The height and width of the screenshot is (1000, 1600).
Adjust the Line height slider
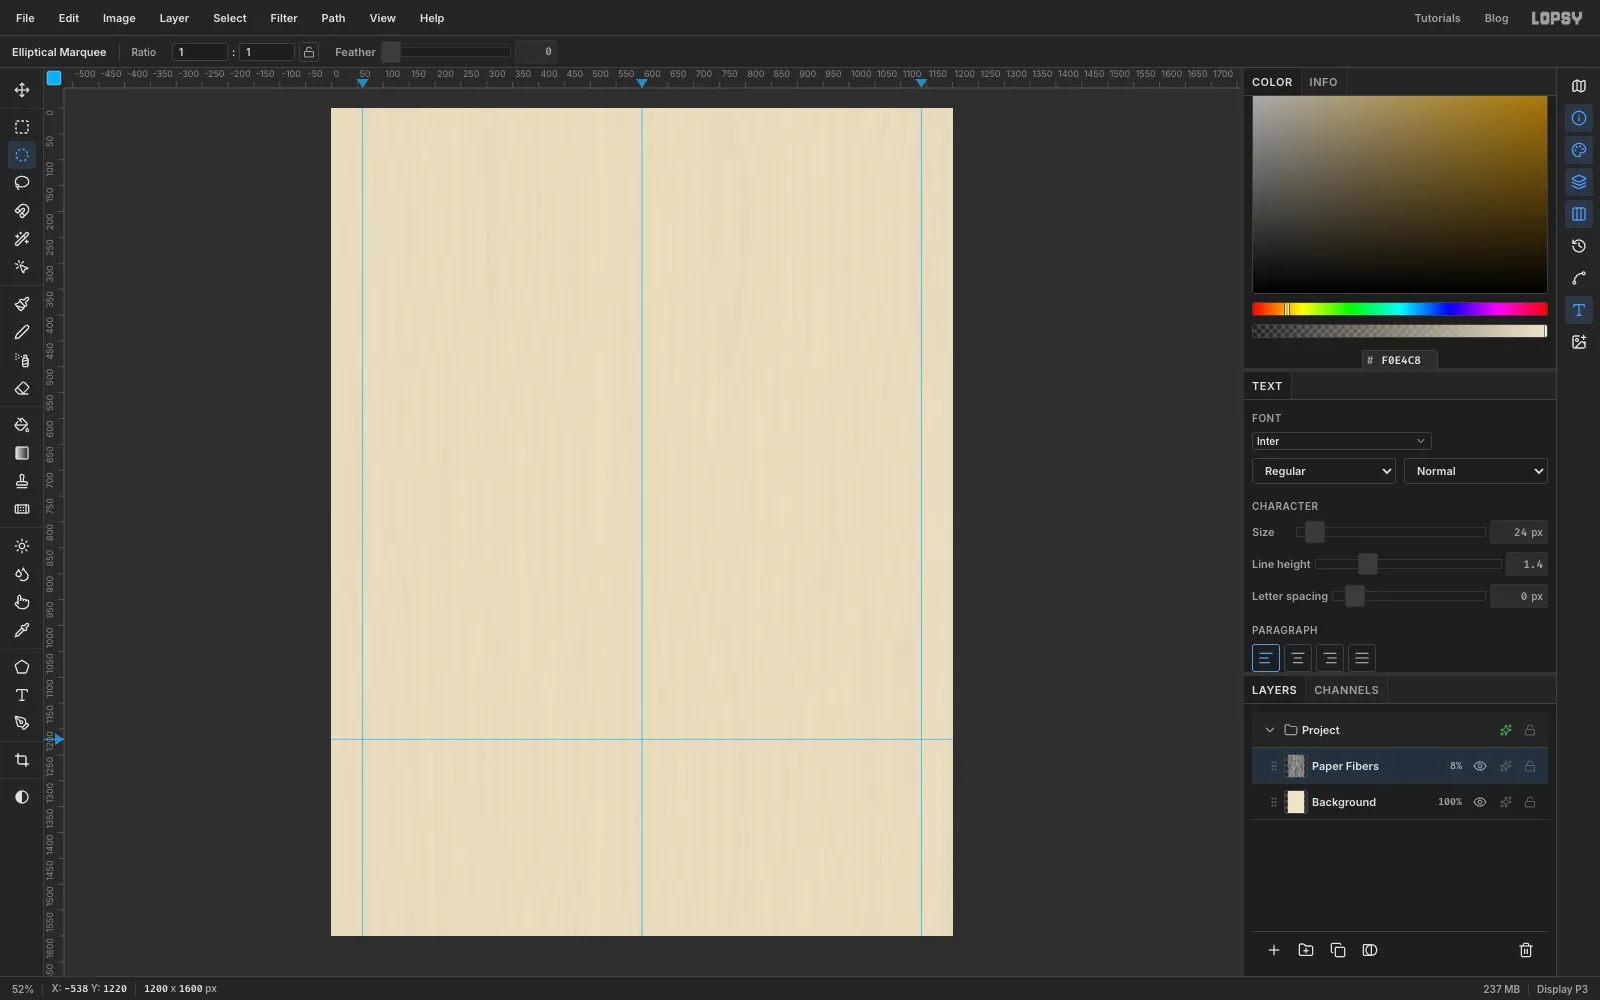(1408, 564)
